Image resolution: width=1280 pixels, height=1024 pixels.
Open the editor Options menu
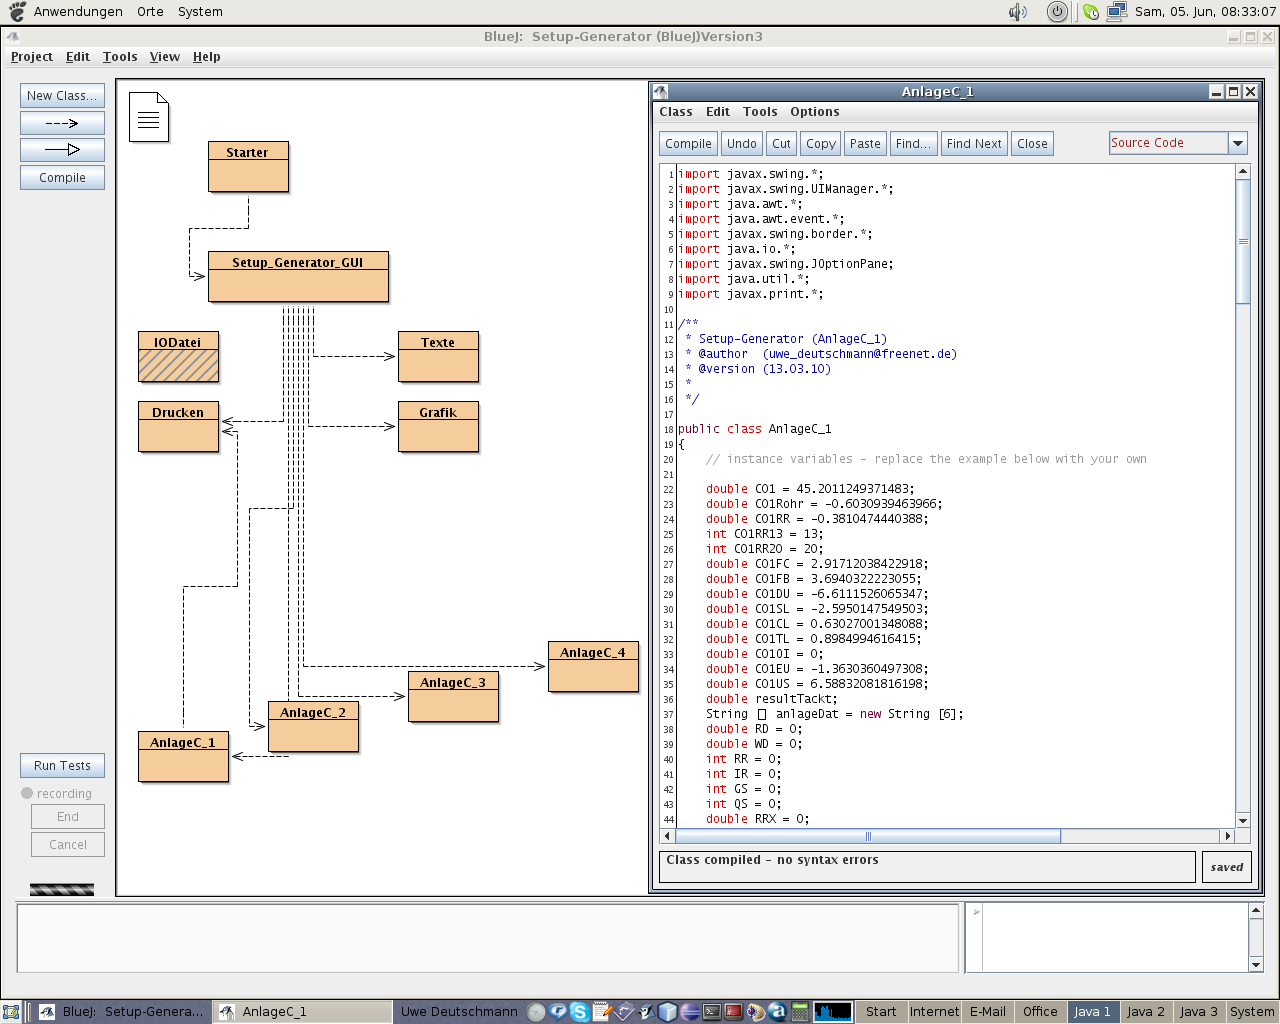[x=815, y=112]
